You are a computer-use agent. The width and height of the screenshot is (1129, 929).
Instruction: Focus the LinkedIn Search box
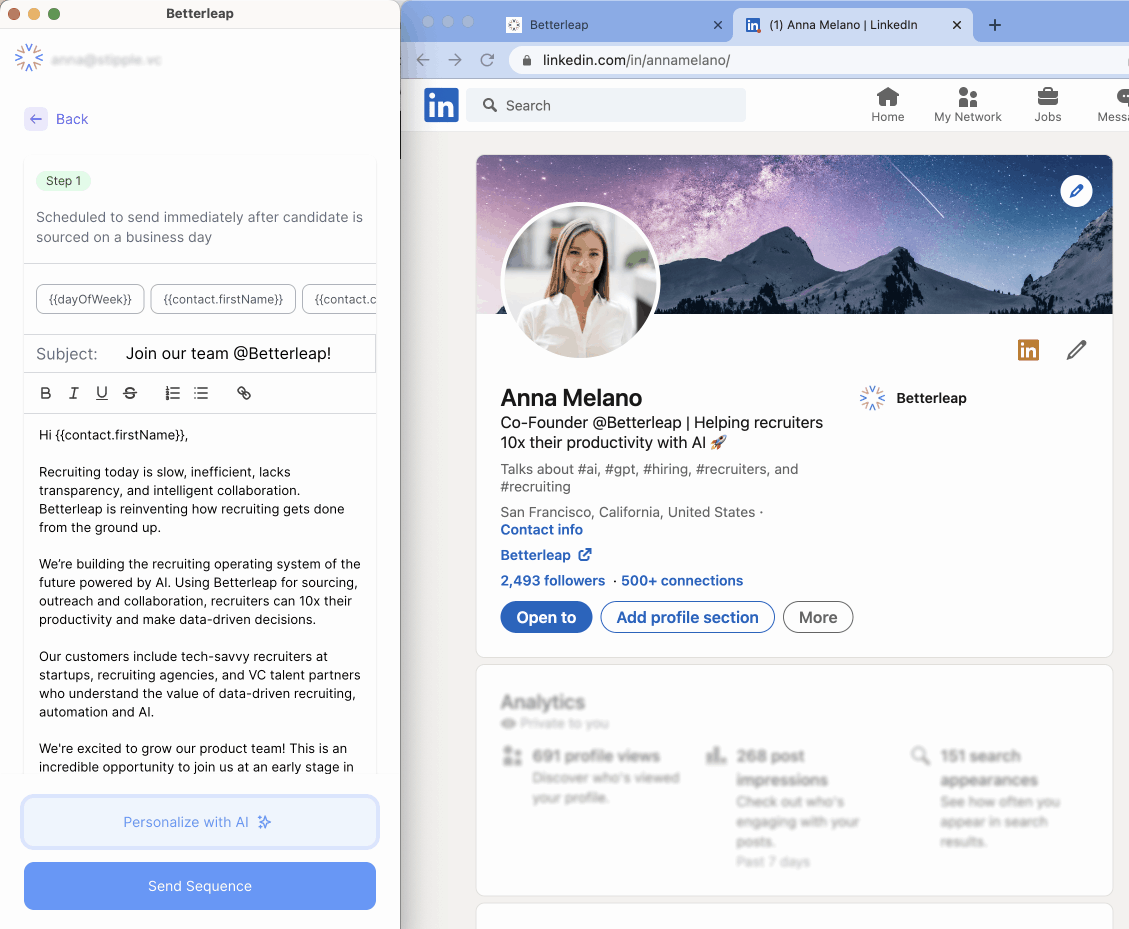point(606,105)
